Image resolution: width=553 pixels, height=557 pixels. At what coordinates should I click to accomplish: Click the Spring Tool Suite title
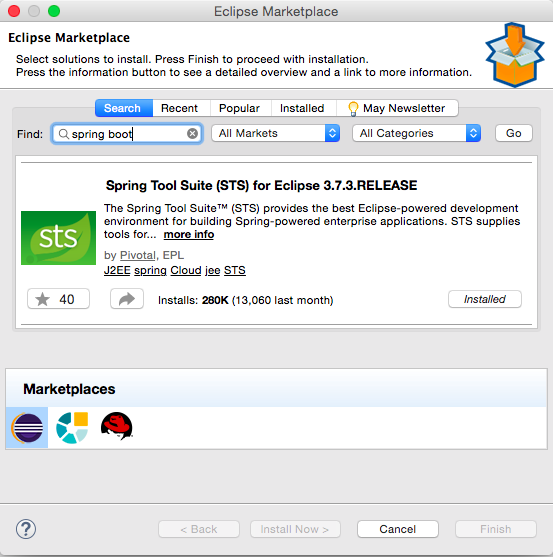coord(261,185)
